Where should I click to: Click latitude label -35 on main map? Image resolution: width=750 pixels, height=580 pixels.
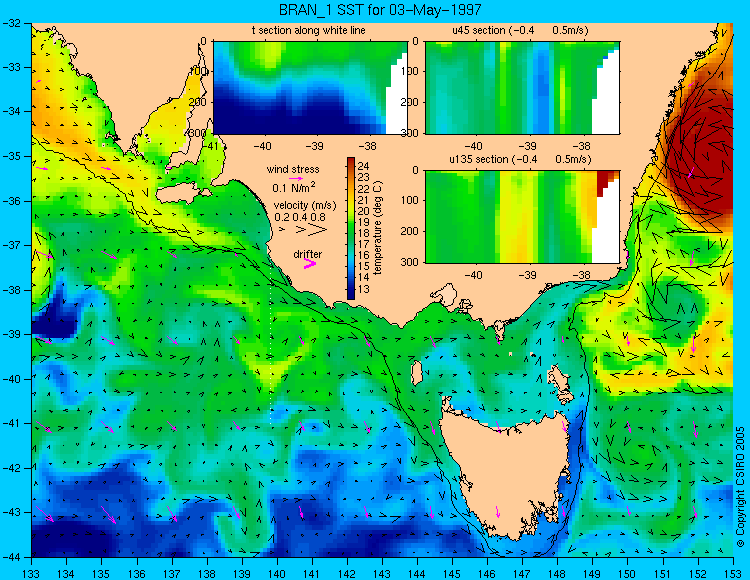click(13, 156)
